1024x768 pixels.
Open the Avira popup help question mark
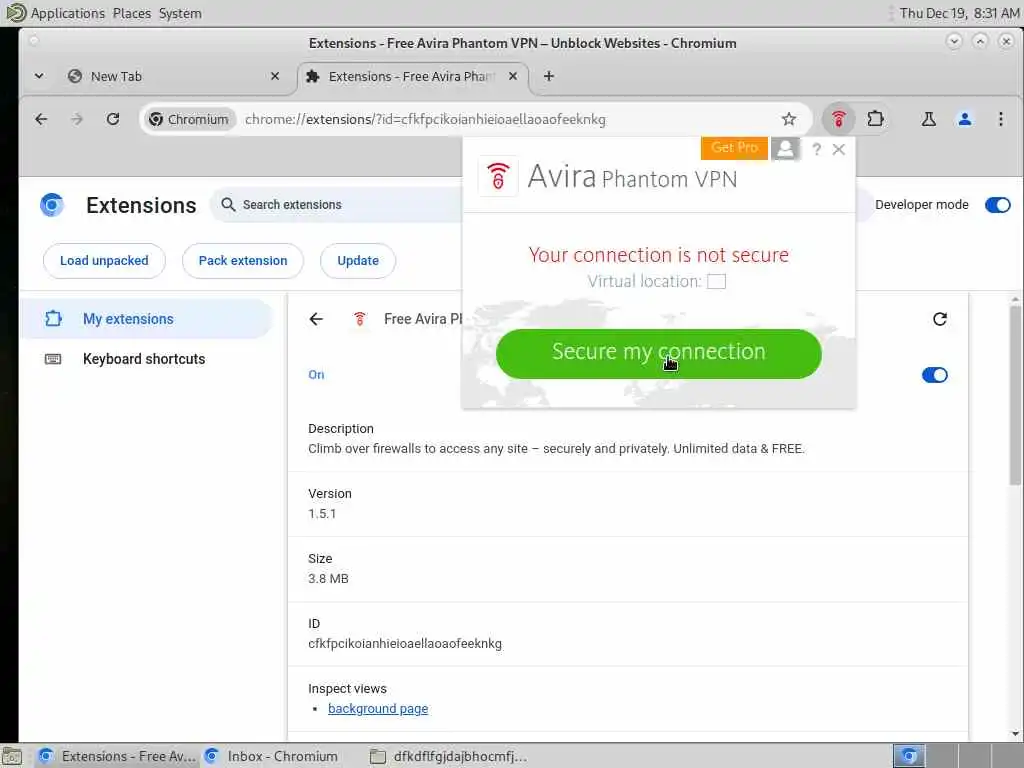coord(816,150)
